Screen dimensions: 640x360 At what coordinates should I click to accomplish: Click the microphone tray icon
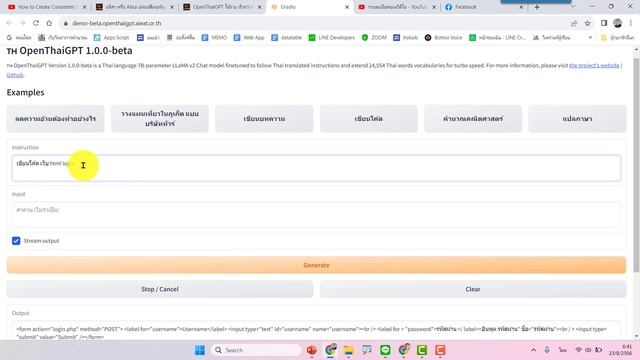pos(547,350)
